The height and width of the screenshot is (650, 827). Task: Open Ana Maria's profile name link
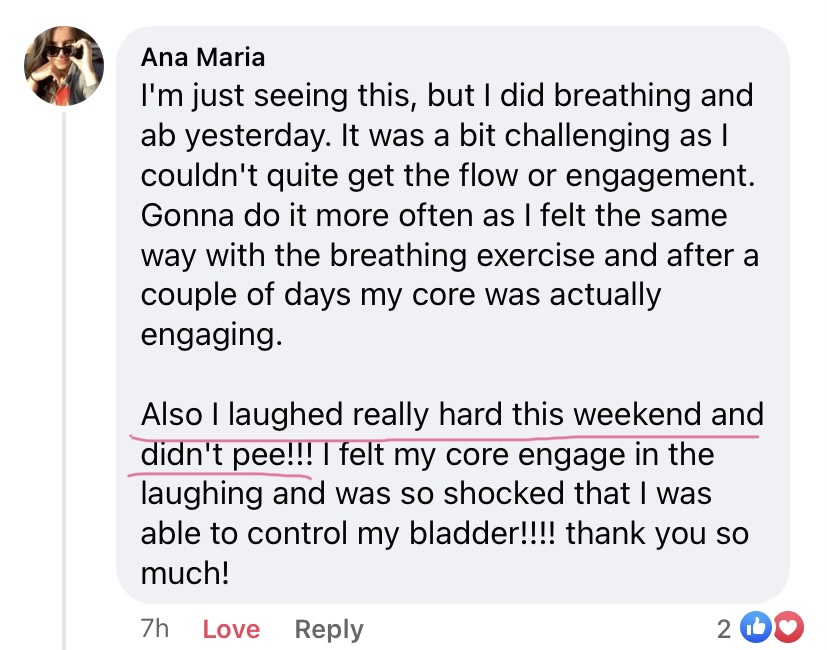click(x=203, y=57)
